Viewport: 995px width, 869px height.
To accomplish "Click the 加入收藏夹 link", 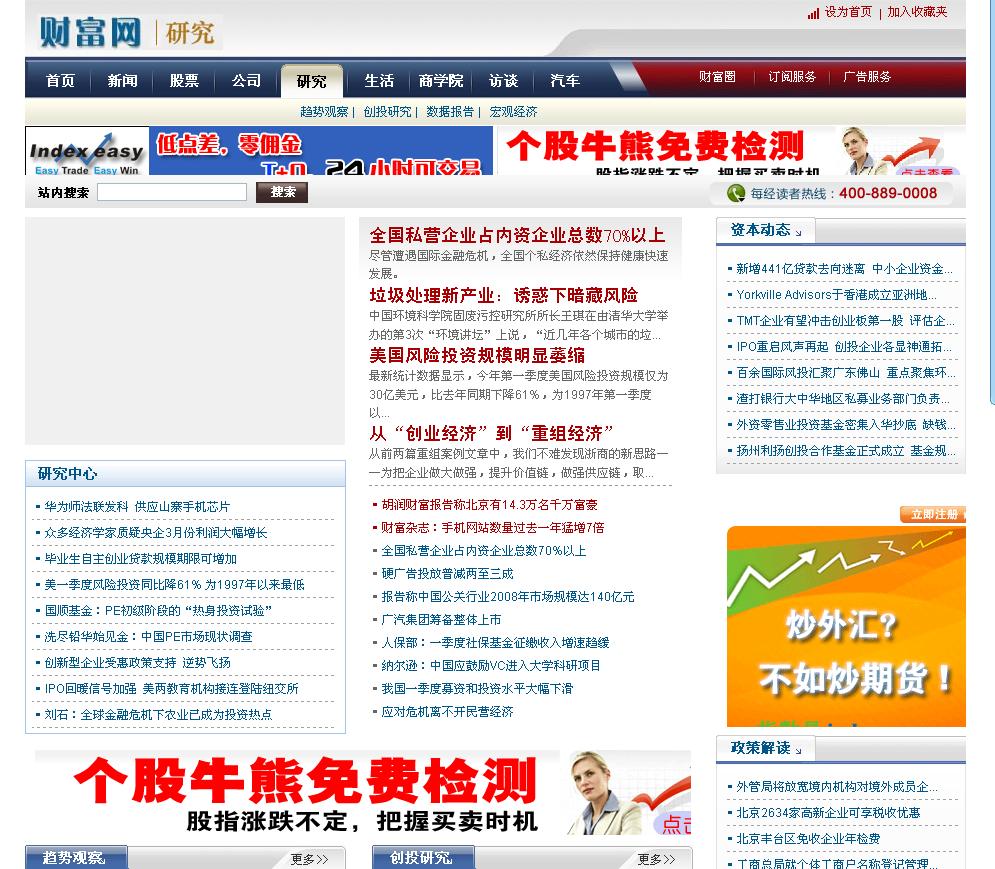I will (x=917, y=12).
